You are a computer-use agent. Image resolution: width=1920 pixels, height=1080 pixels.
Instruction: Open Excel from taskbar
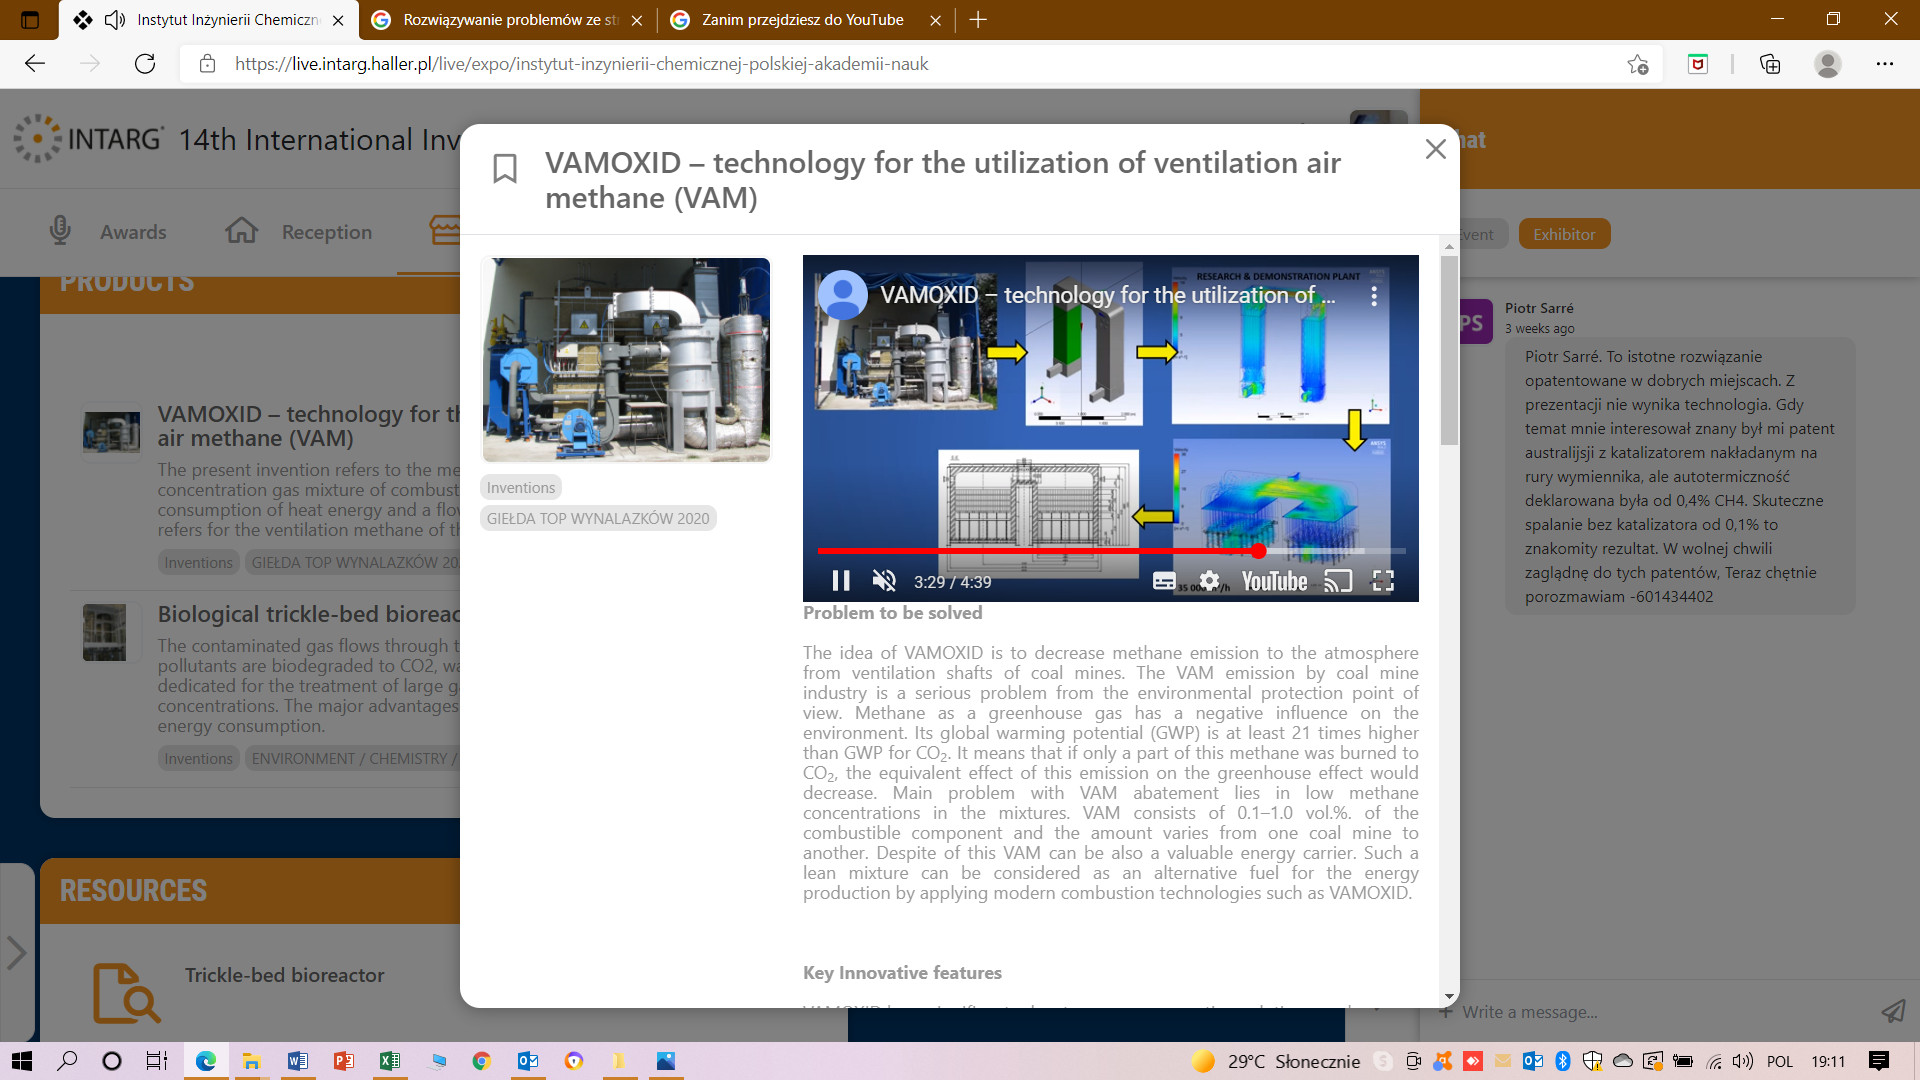[x=389, y=1061]
